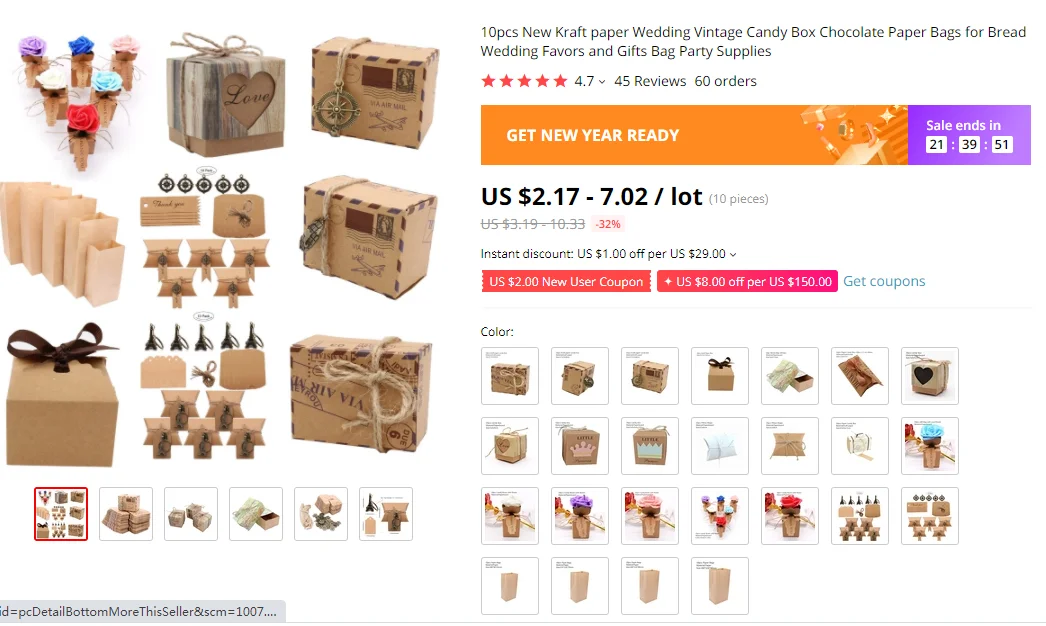Viewport: 1046px width, 626px height.
Task: Pick the brown ribbon box color option
Action: pos(719,376)
